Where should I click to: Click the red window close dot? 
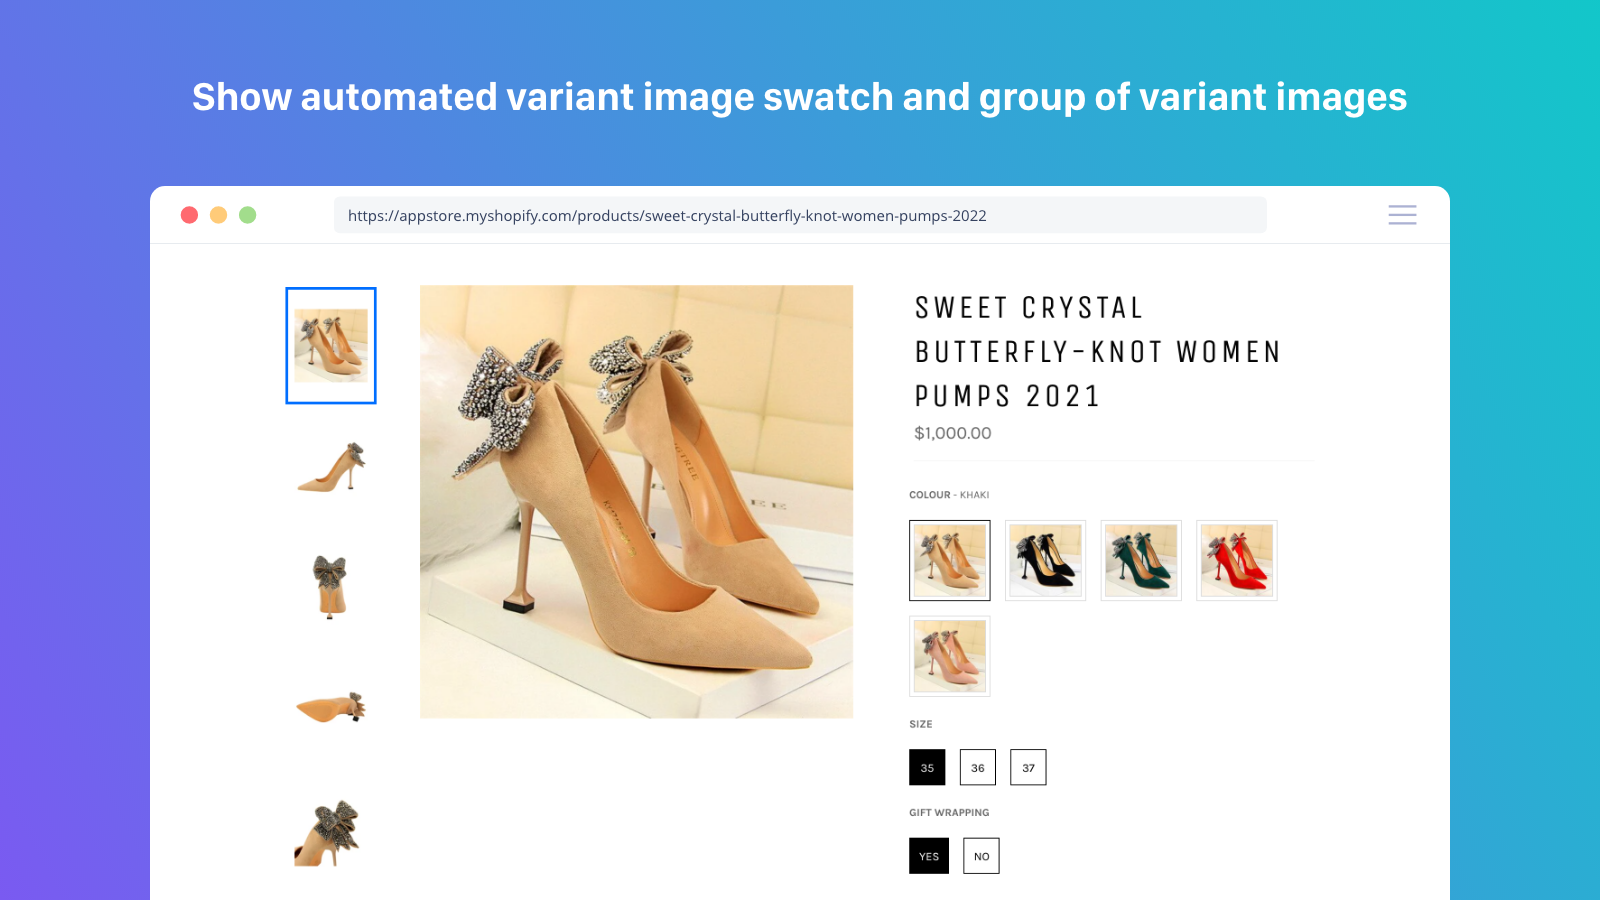click(189, 215)
